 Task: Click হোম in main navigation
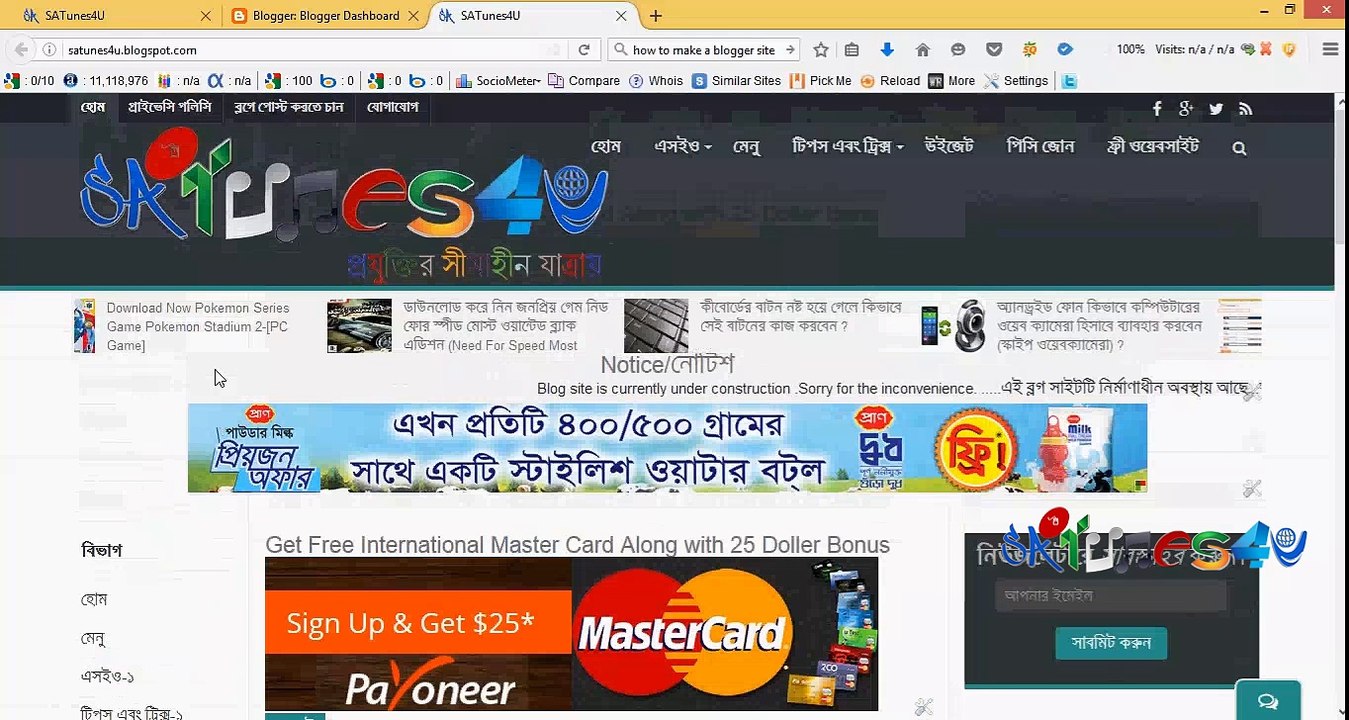606,146
